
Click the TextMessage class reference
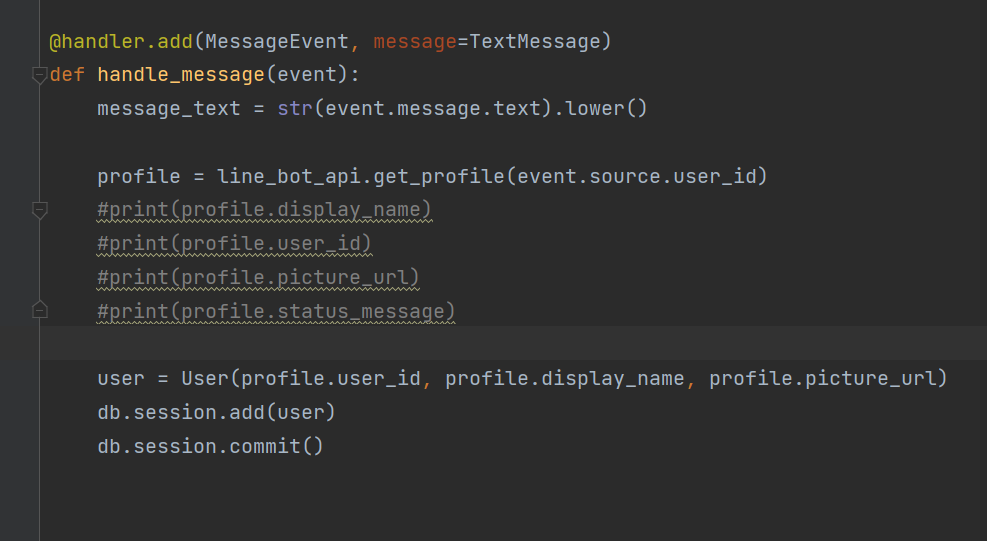(535, 42)
